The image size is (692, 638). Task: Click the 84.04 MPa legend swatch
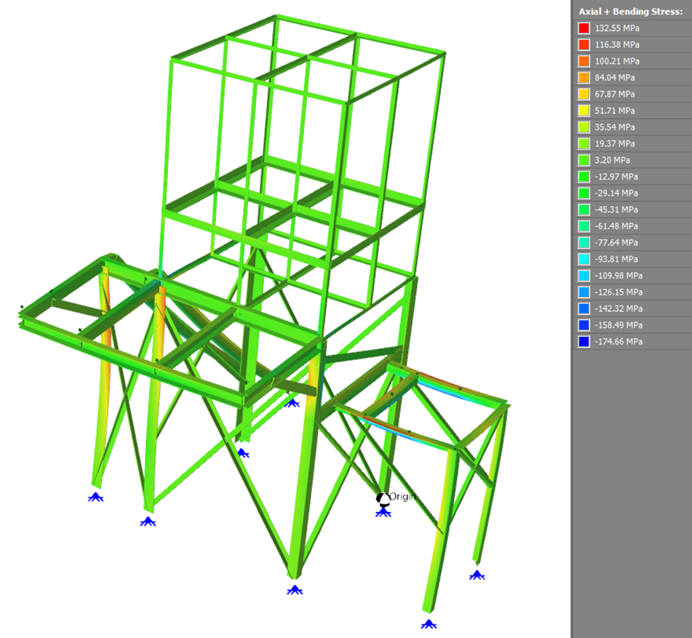tap(584, 78)
